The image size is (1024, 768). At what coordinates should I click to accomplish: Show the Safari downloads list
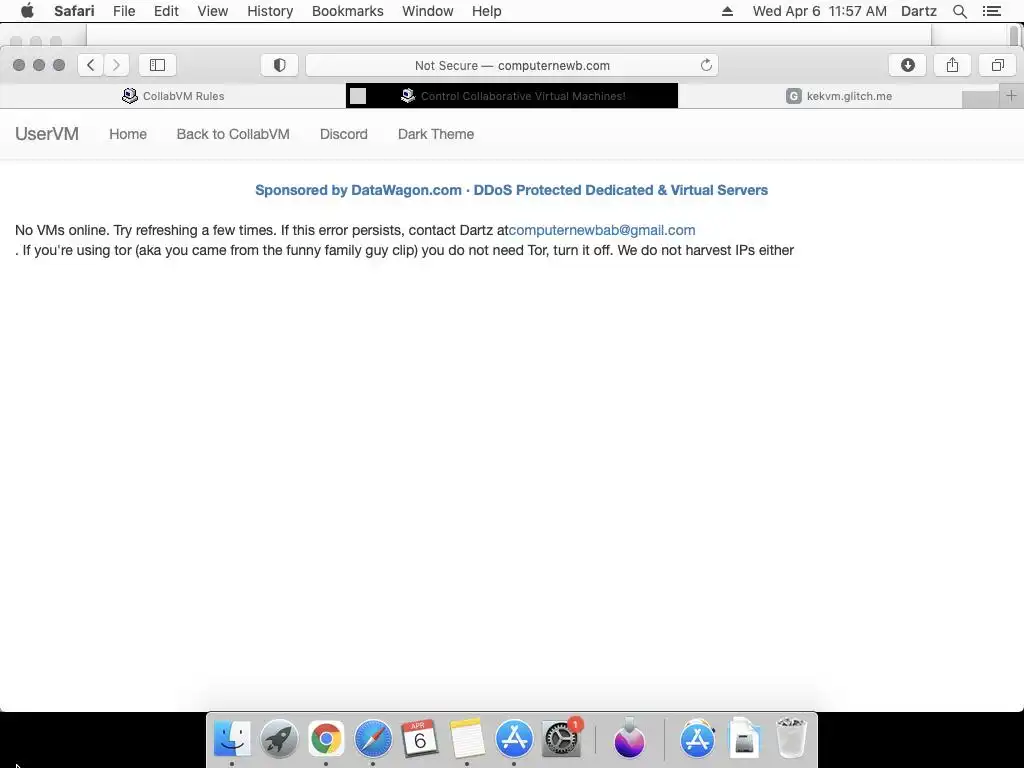[907, 65]
